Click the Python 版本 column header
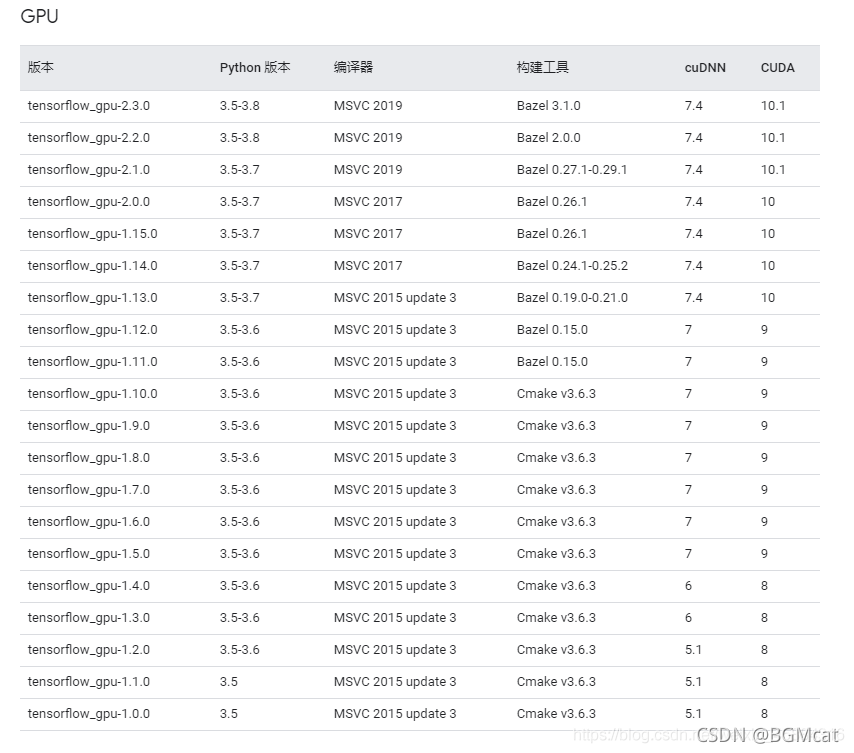Screen dimensions: 854x753 tap(255, 68)
